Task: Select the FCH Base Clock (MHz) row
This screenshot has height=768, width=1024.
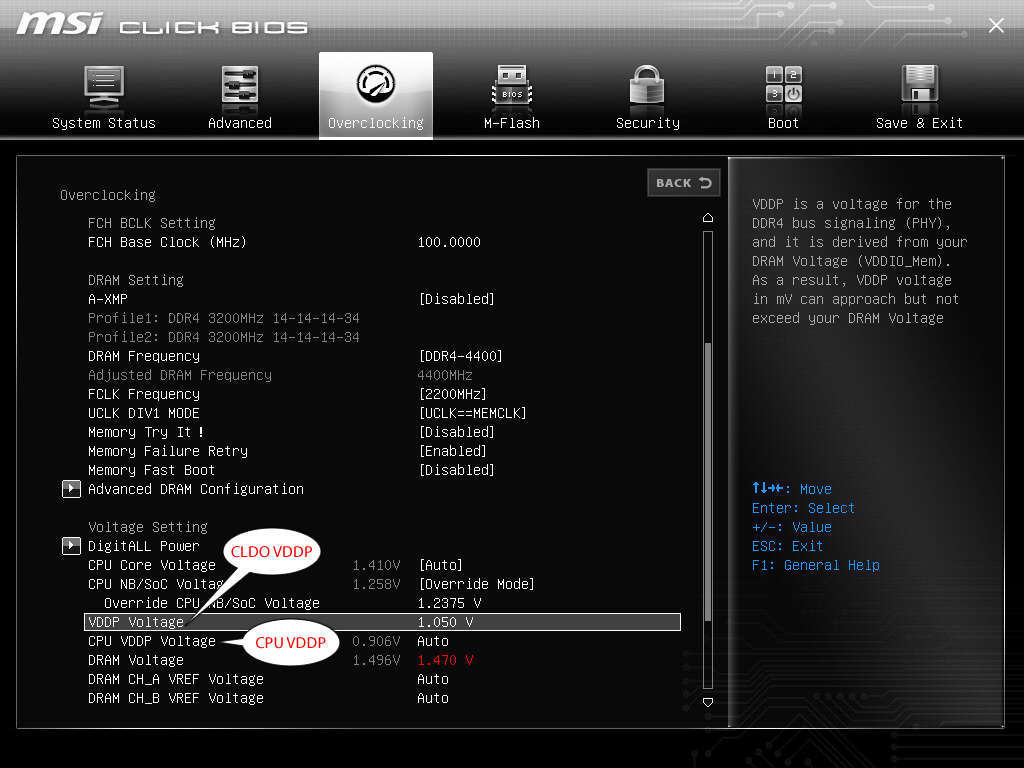Action: (167, 242)
